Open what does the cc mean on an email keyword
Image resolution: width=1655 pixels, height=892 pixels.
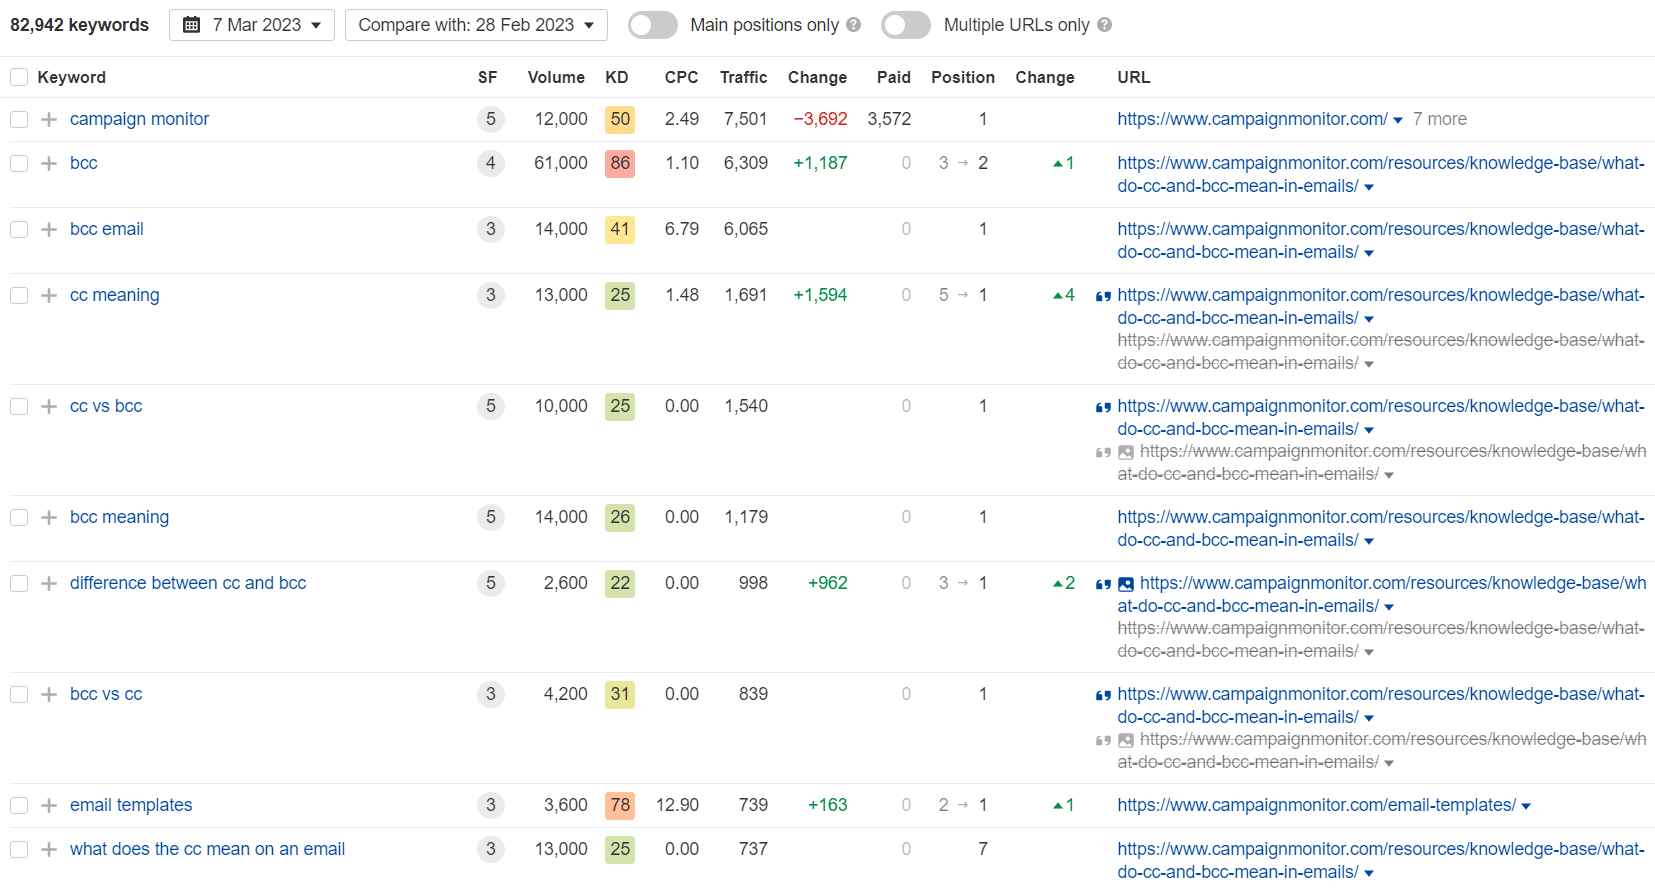click(x=207, y=849)
